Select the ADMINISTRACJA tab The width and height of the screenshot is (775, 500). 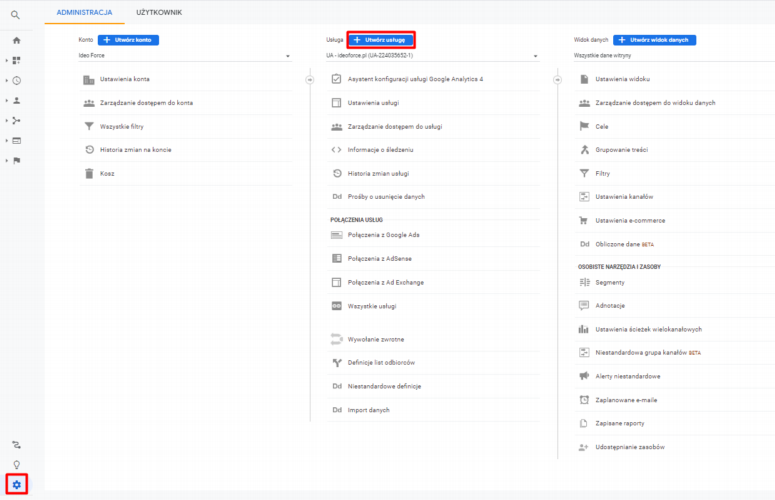[x=84, y=12]
